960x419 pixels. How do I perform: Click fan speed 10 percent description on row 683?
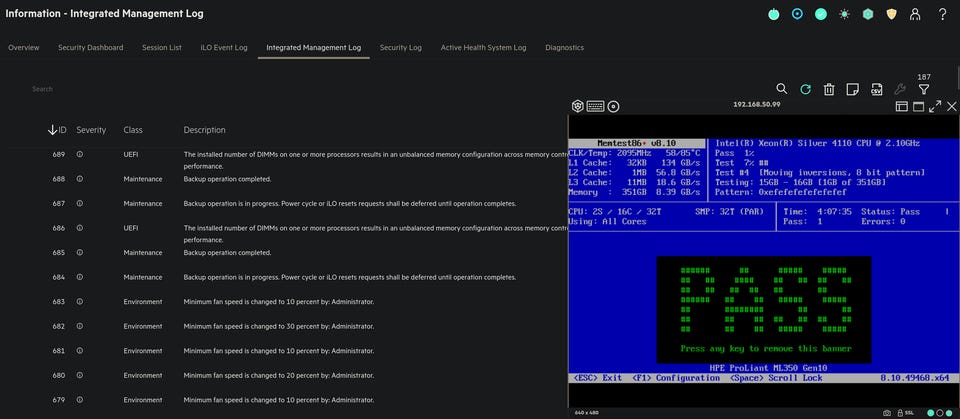[279, 301]
